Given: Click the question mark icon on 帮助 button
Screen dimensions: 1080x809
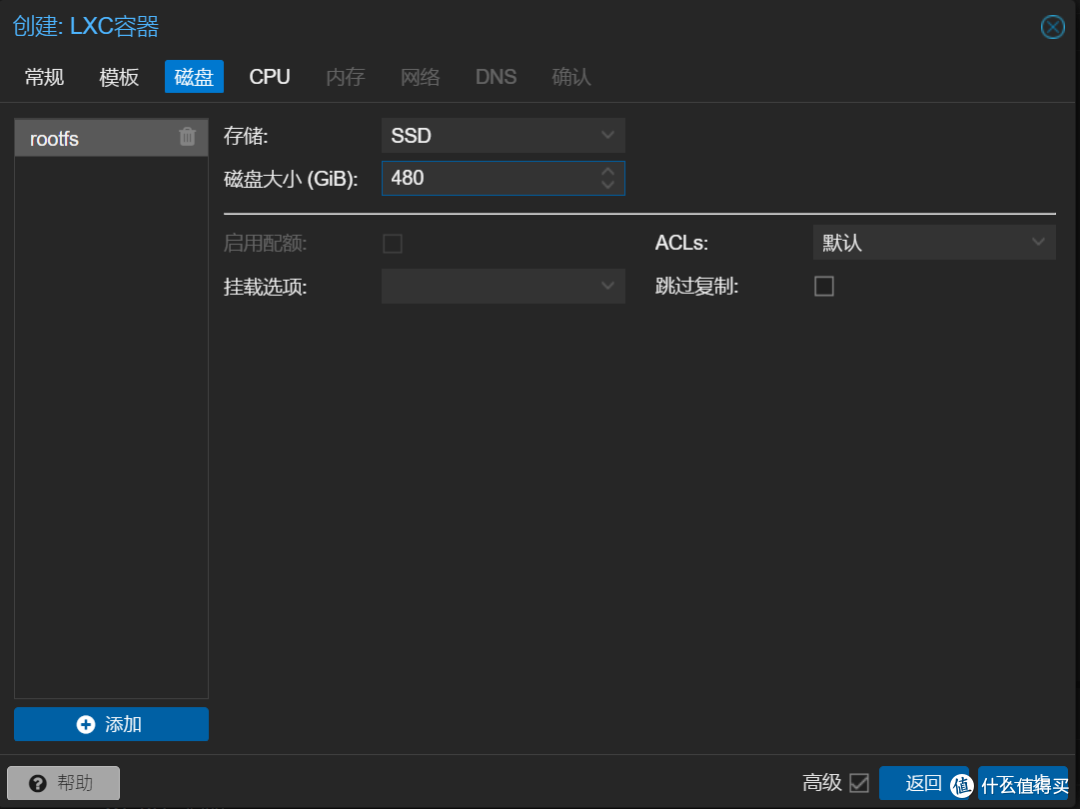Looking at the screenshot, I should [x=38, y=782].
